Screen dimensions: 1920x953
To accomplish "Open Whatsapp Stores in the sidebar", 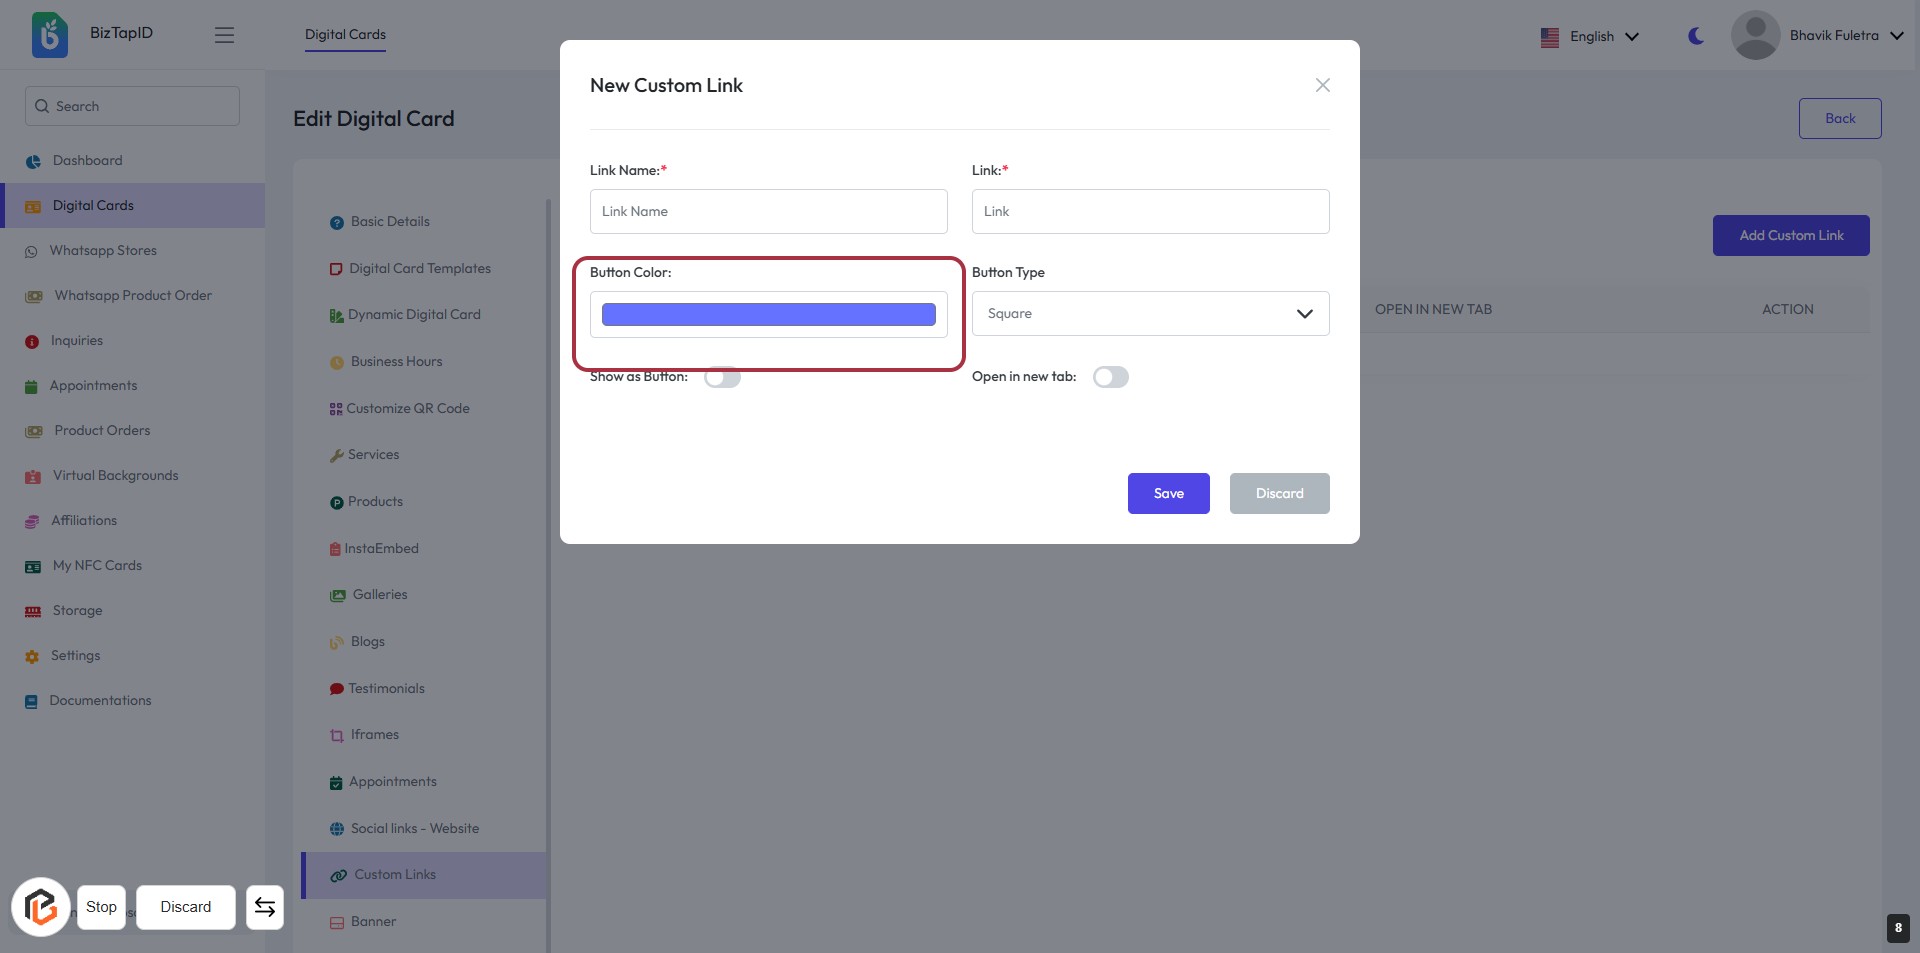I will coord(103,251).
